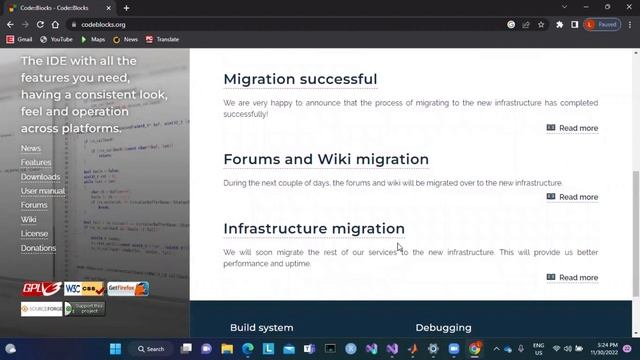Open the Extensions puzzle icon
This screenshot has width=640, height=360.
pyautogui.click(x=560, y=24)
